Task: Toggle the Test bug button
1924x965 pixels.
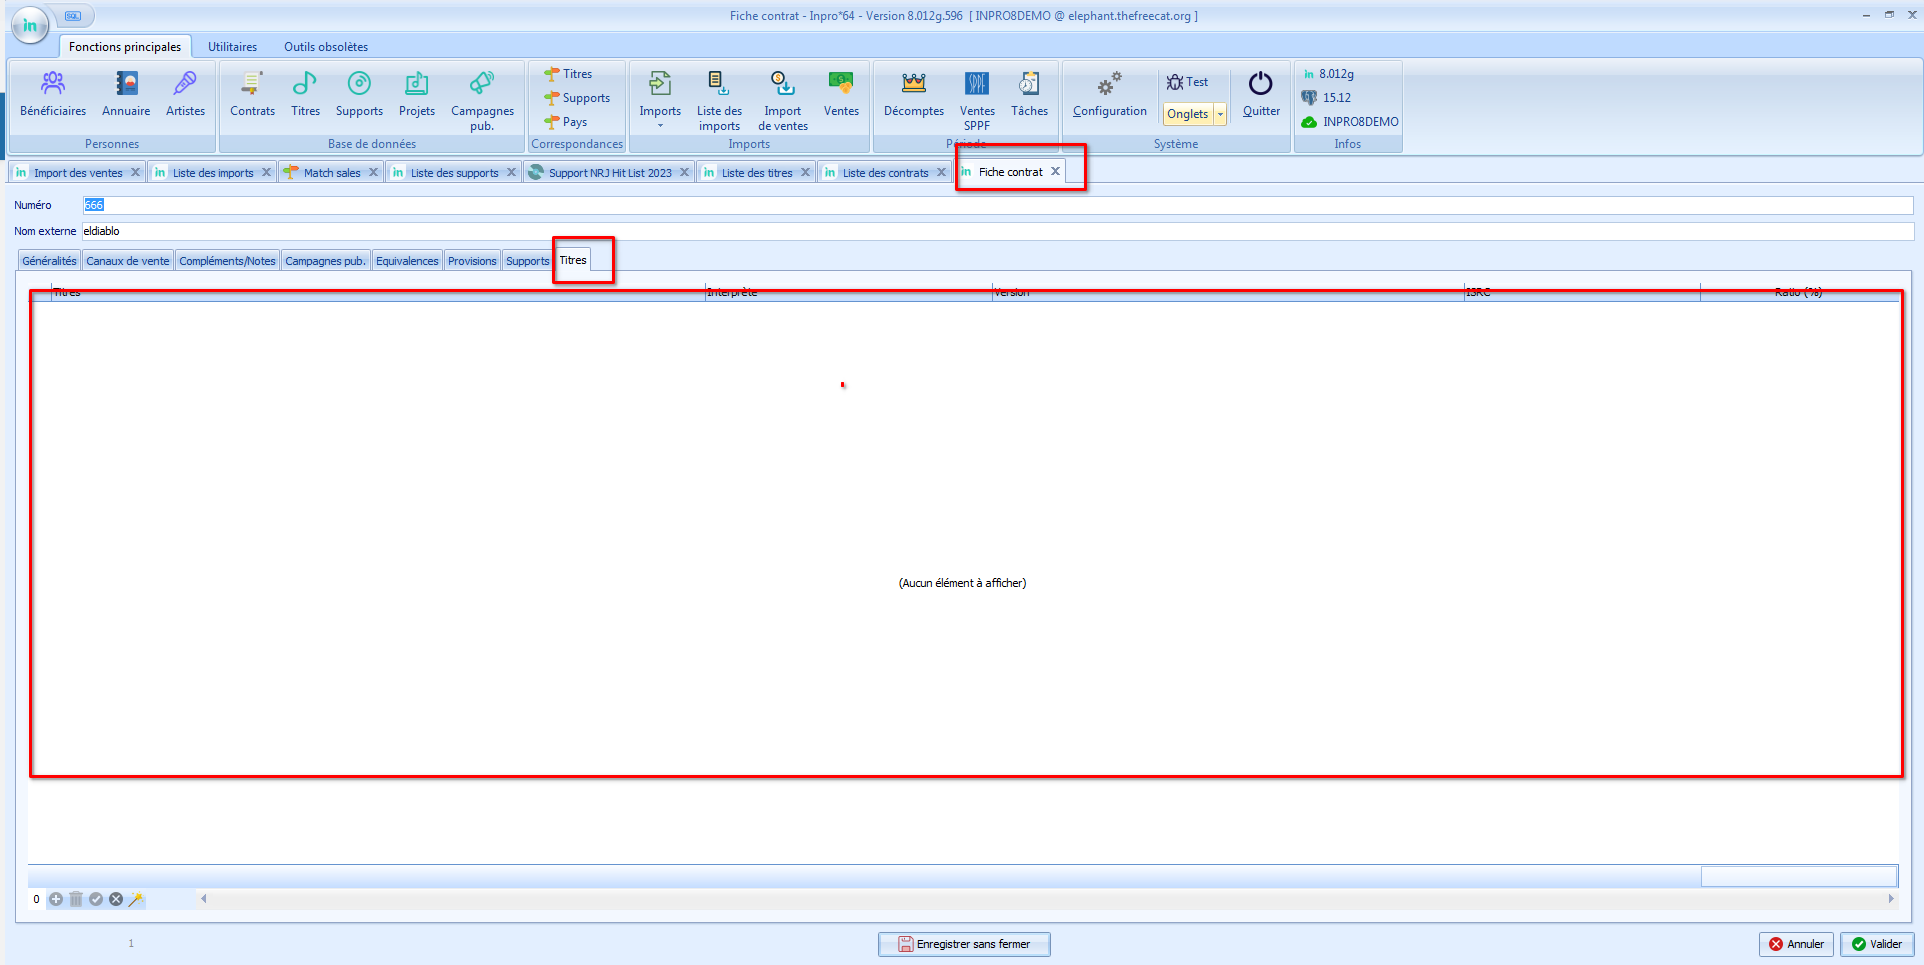Action: (x=1187, y=82)
